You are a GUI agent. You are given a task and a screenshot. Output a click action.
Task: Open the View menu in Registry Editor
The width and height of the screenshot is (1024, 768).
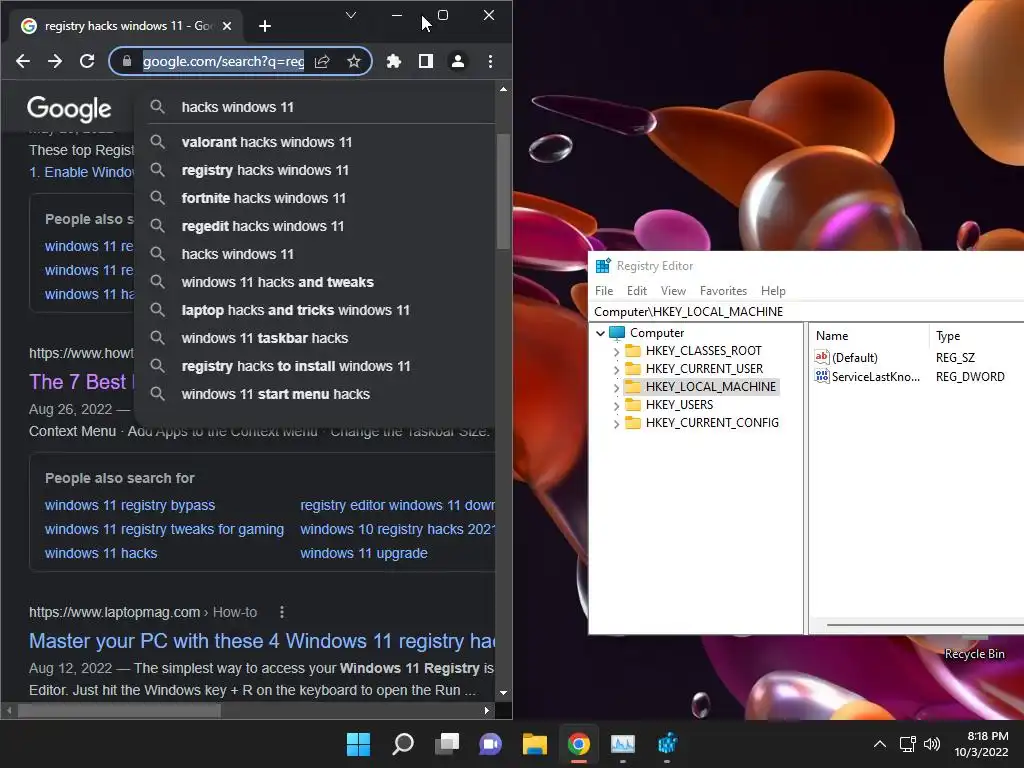click(x=673, y=291)
